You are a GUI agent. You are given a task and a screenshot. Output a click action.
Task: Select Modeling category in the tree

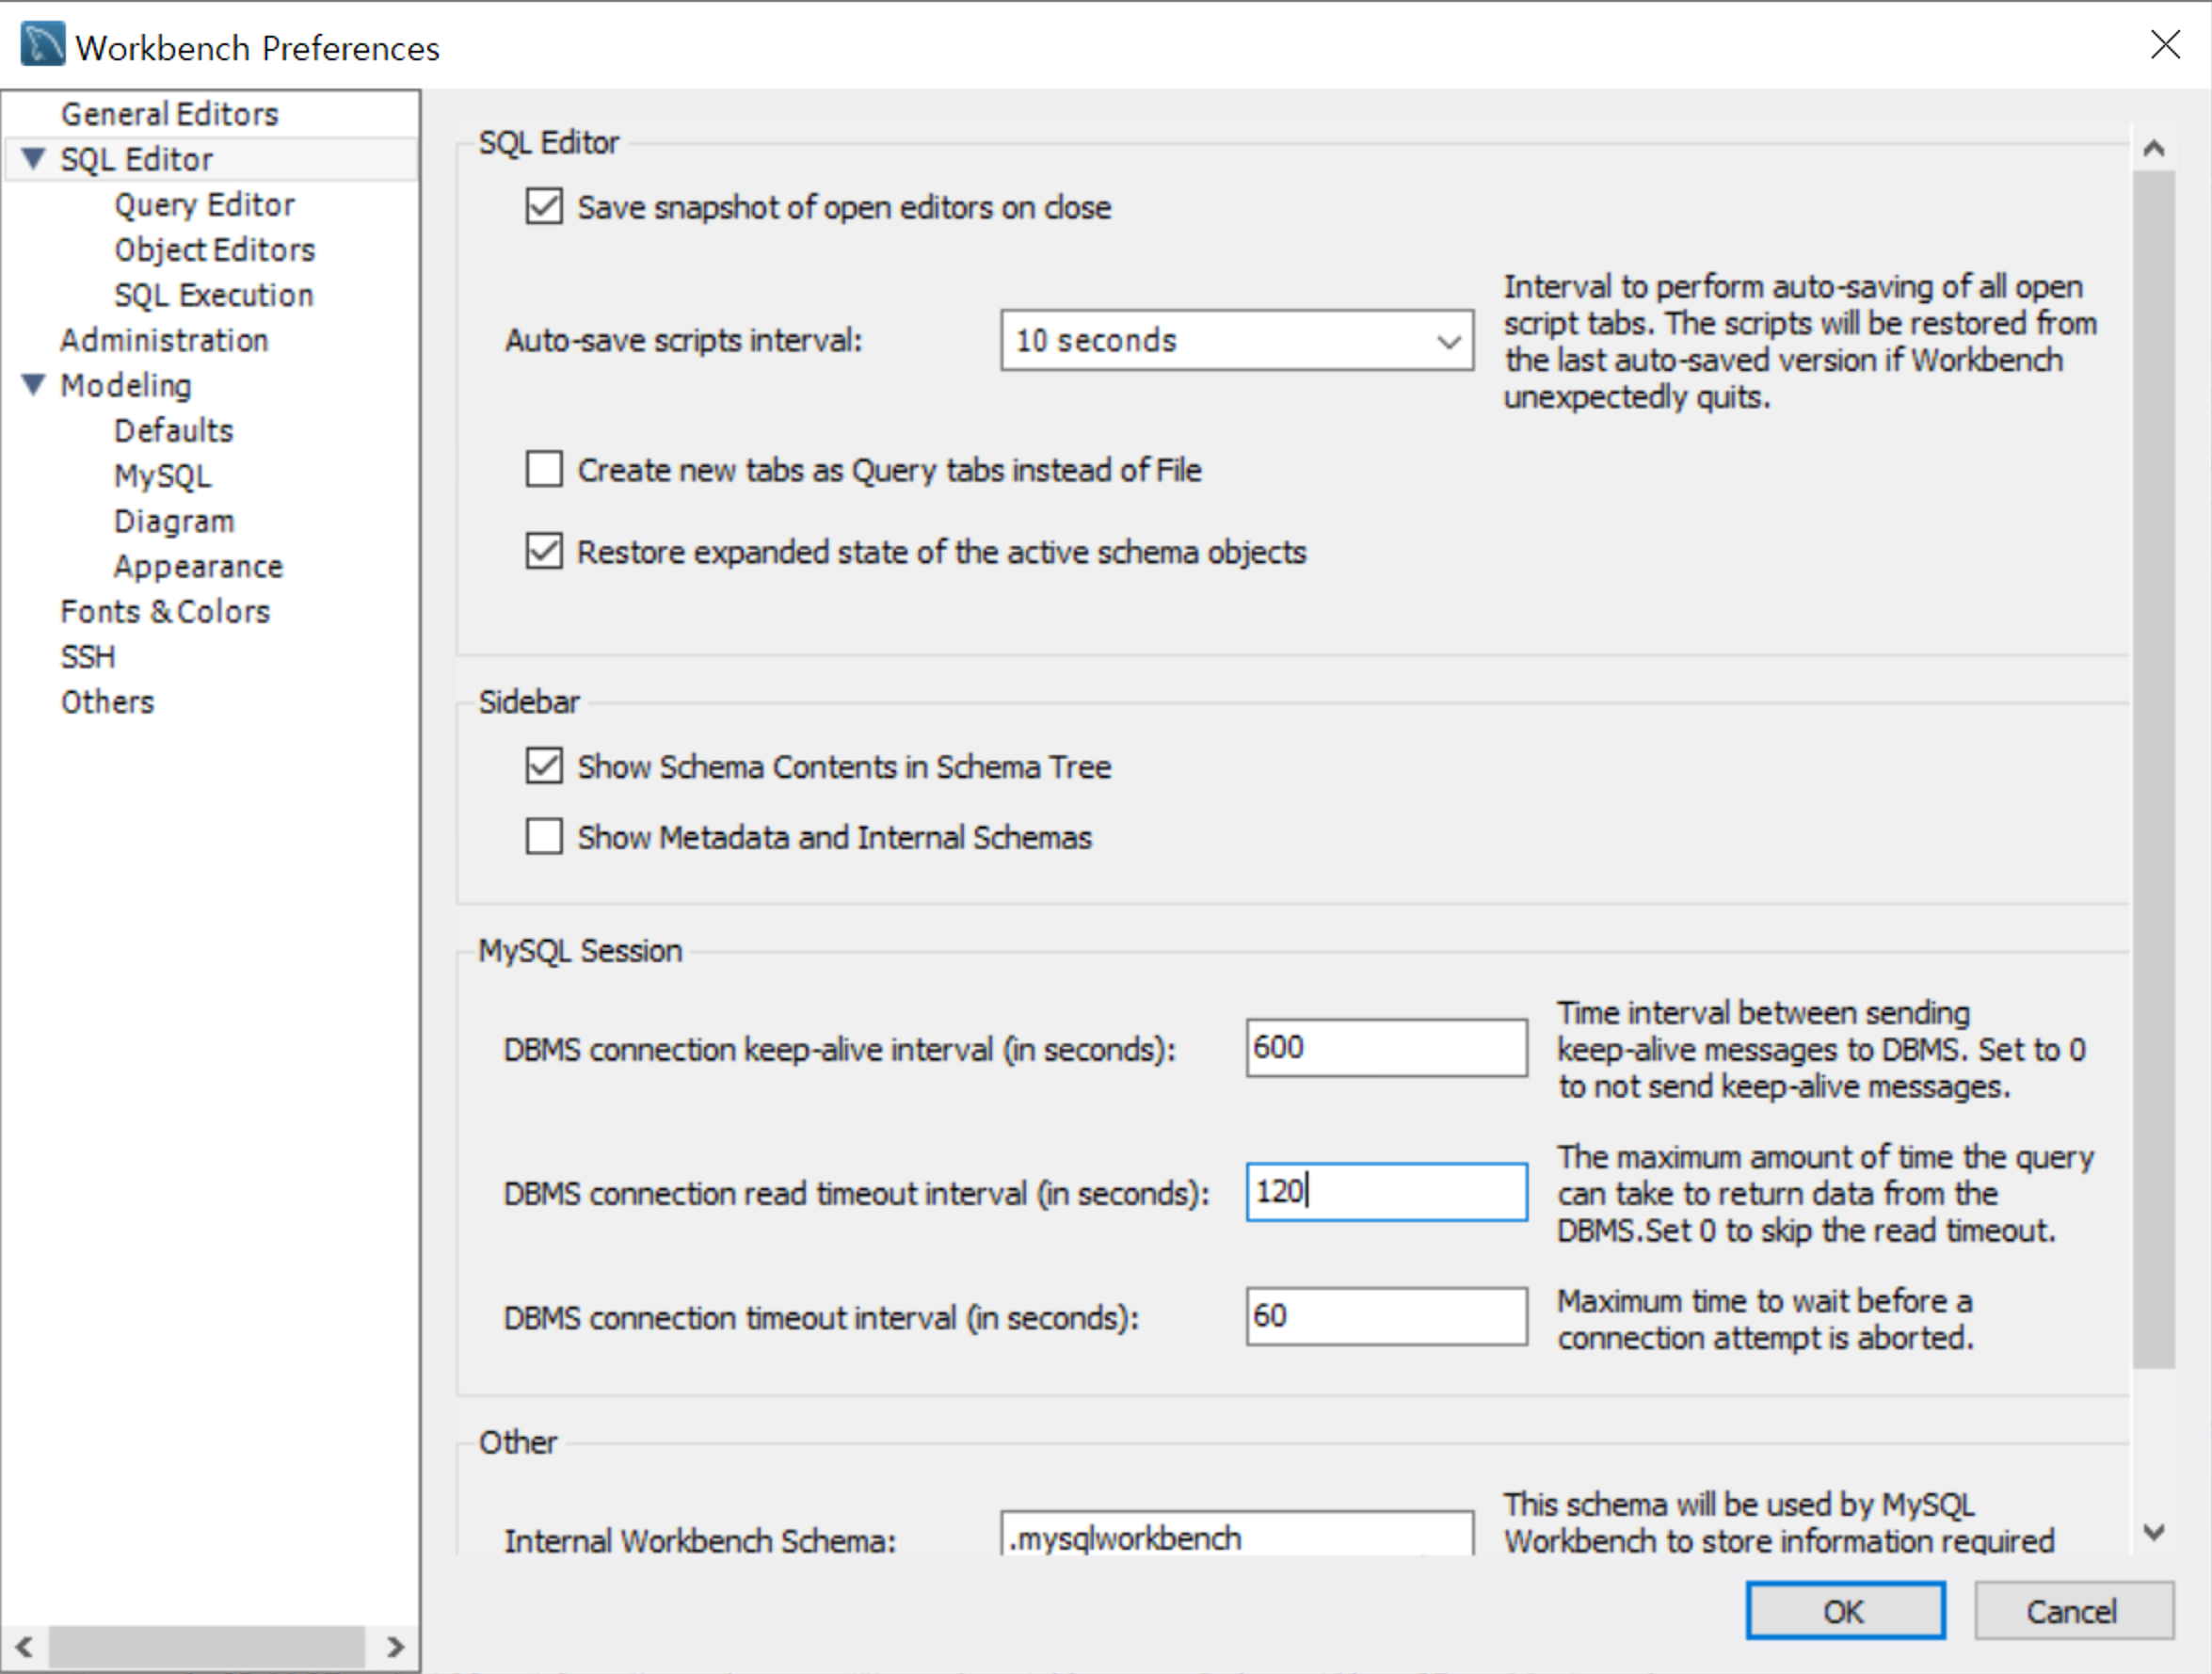[125, 385]
